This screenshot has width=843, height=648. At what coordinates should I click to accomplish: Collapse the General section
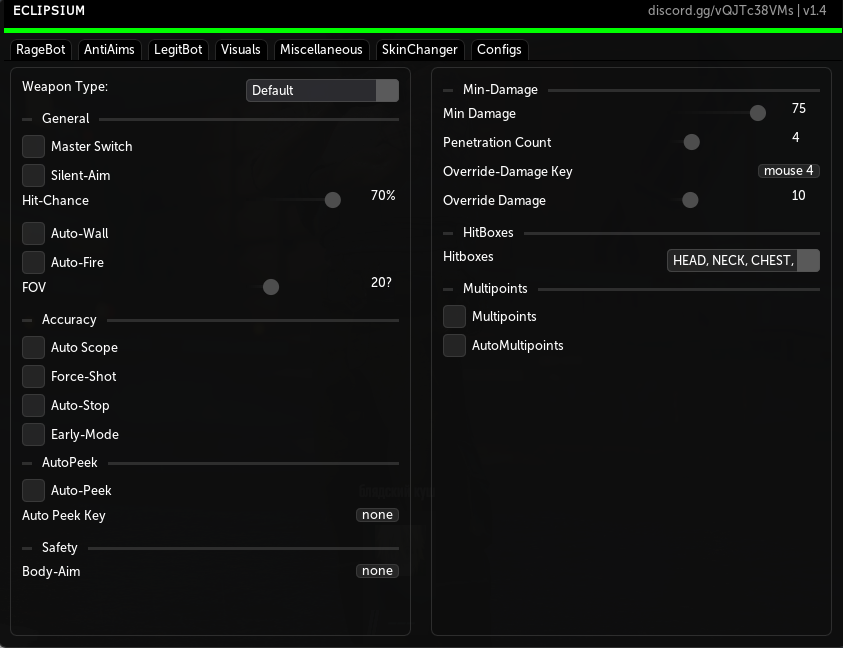[29, 118]
